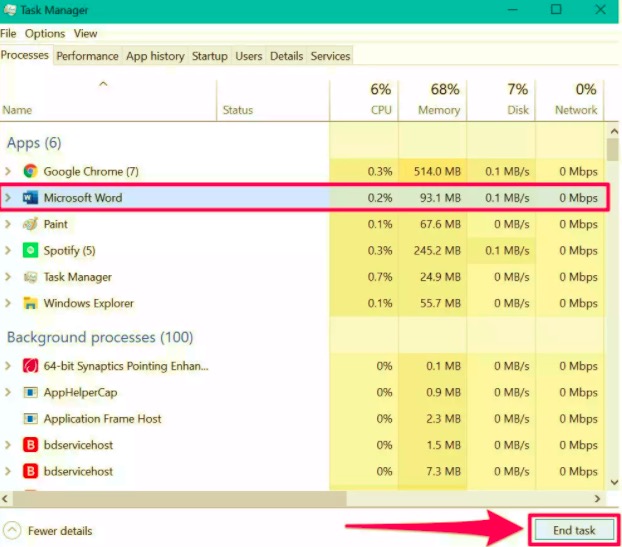Go to the Services tab
Screen dimensions: 622x547
(x=330, y=56)
